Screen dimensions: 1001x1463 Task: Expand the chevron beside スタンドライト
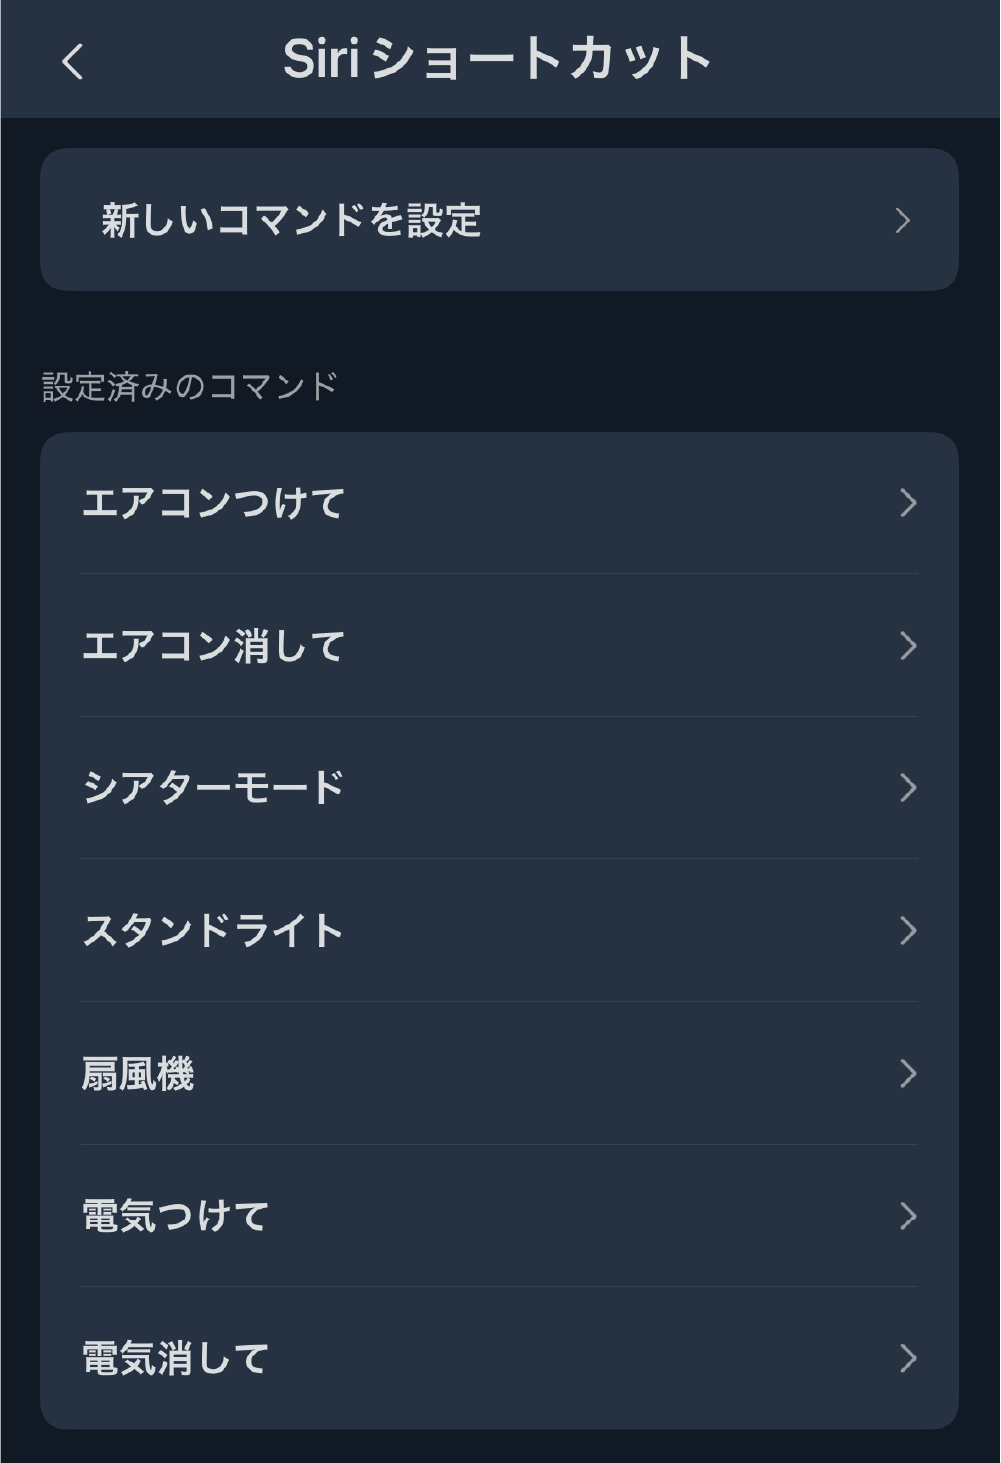[910, 932]
